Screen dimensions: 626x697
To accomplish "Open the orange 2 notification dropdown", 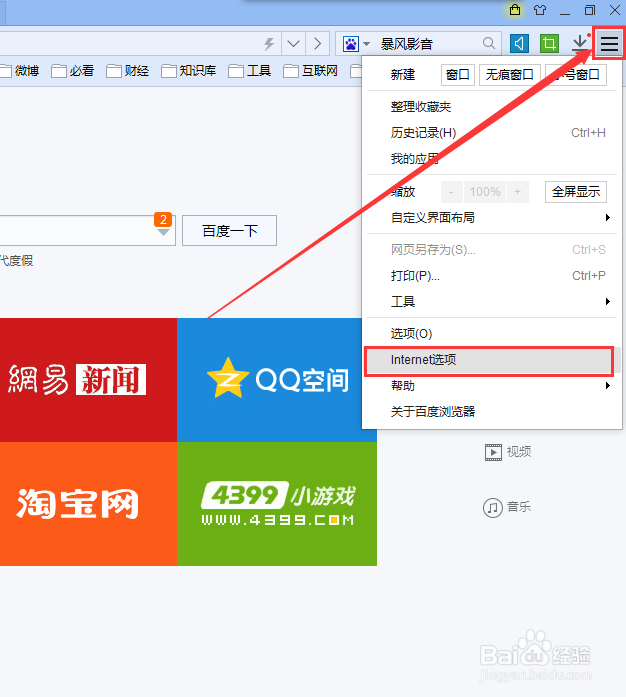I will click(163, 224).
